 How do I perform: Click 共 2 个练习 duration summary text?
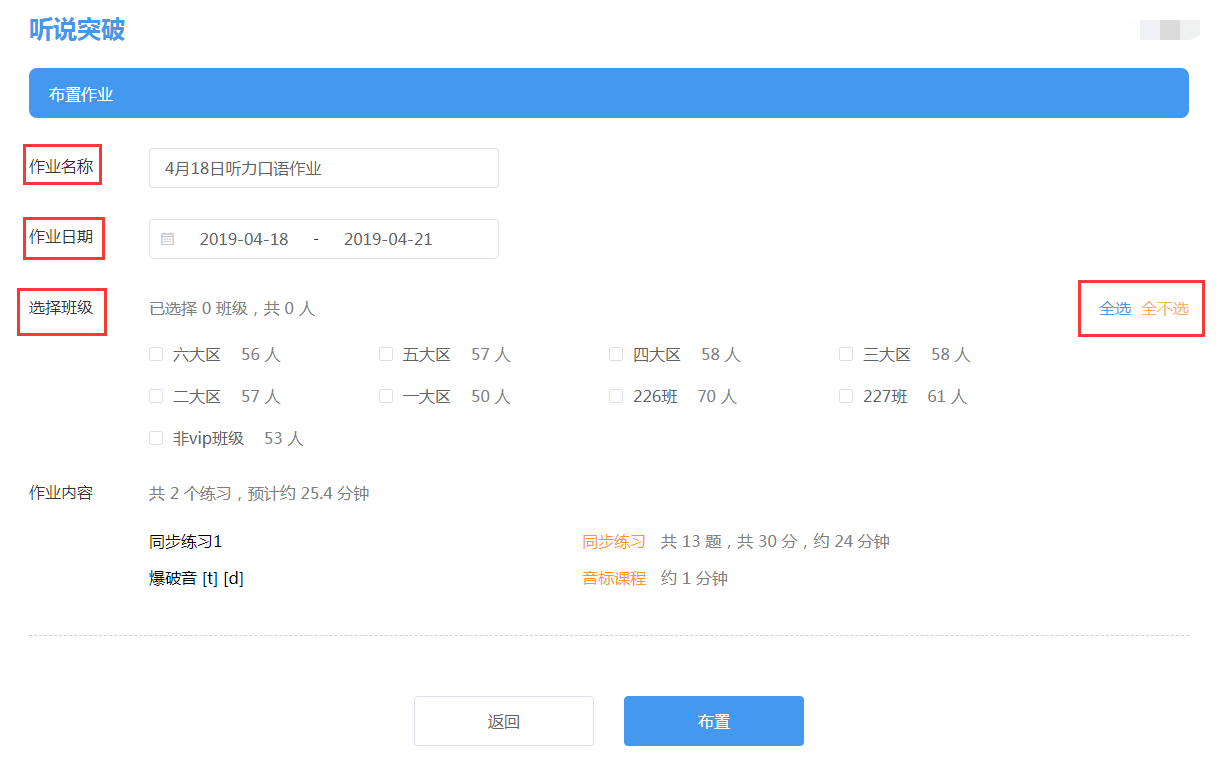click(x=259, y=493)
